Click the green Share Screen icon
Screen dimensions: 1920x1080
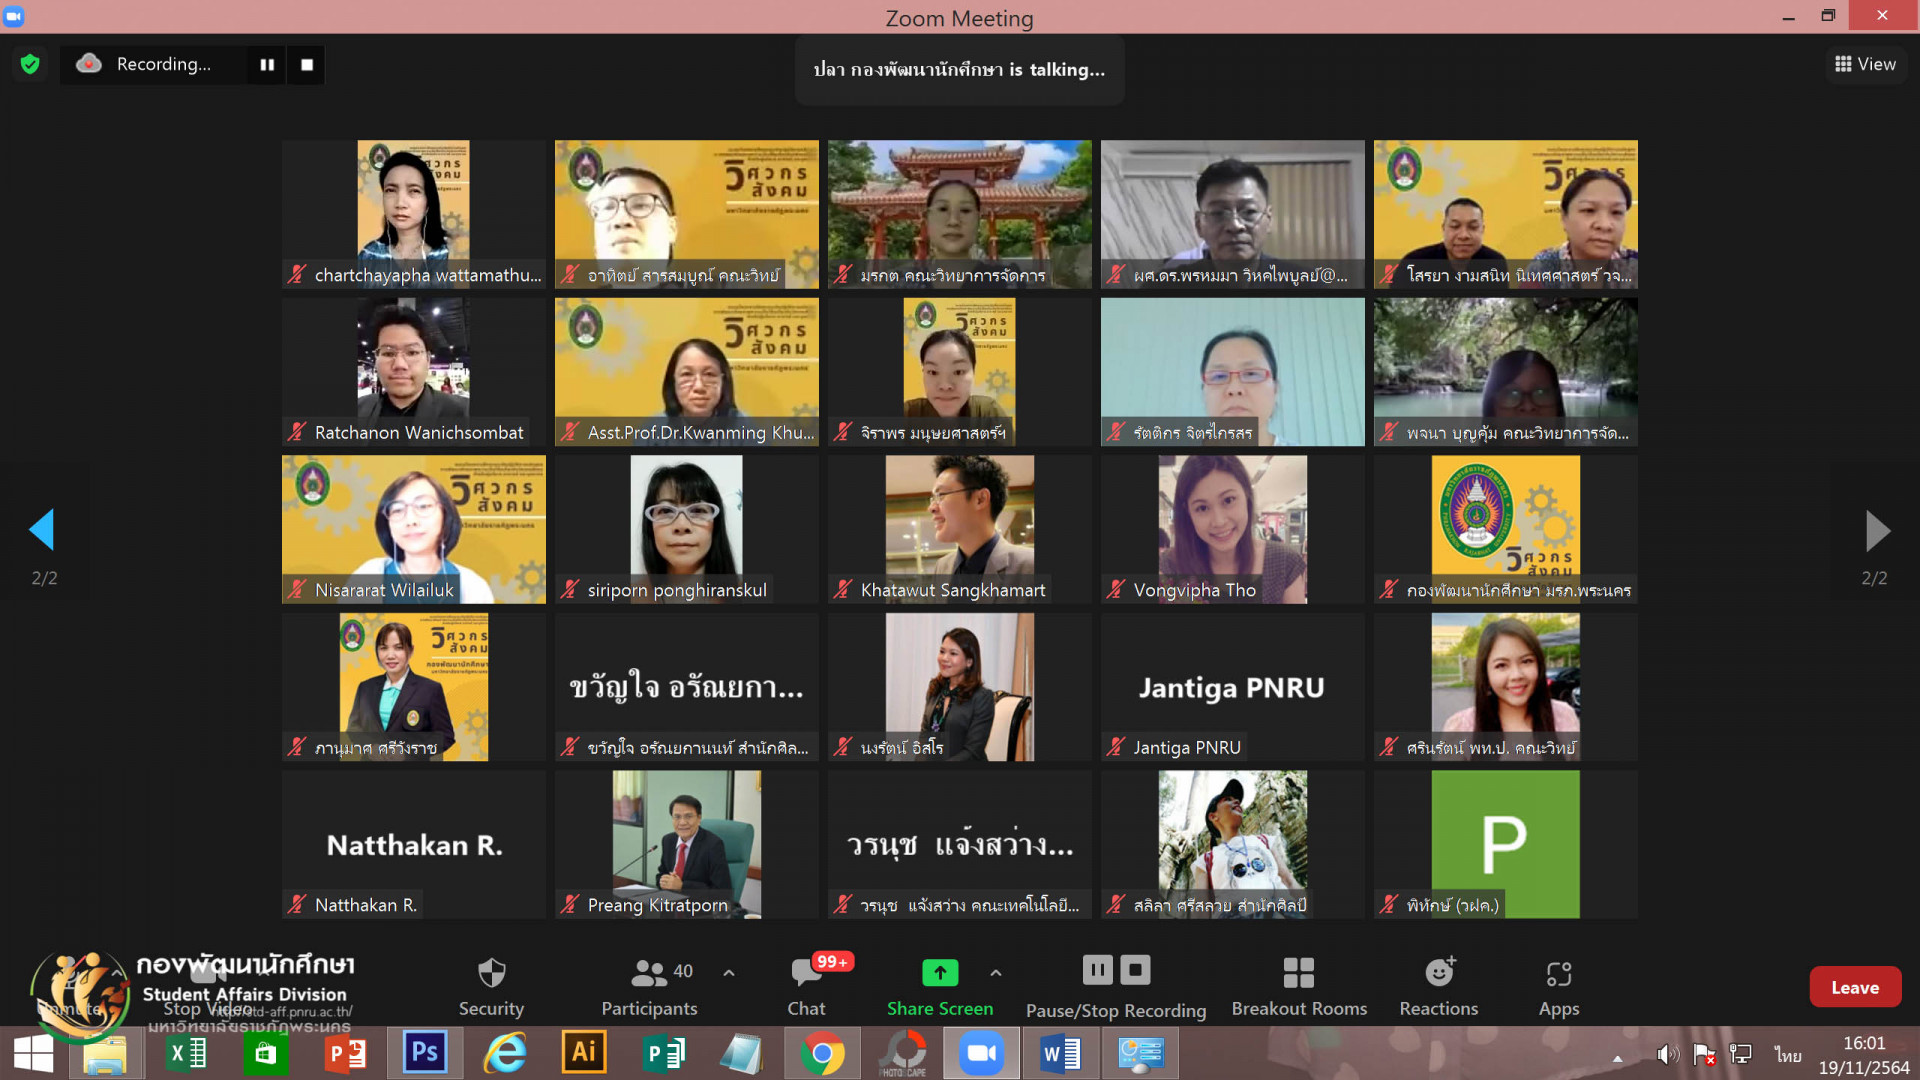(939, 972)
